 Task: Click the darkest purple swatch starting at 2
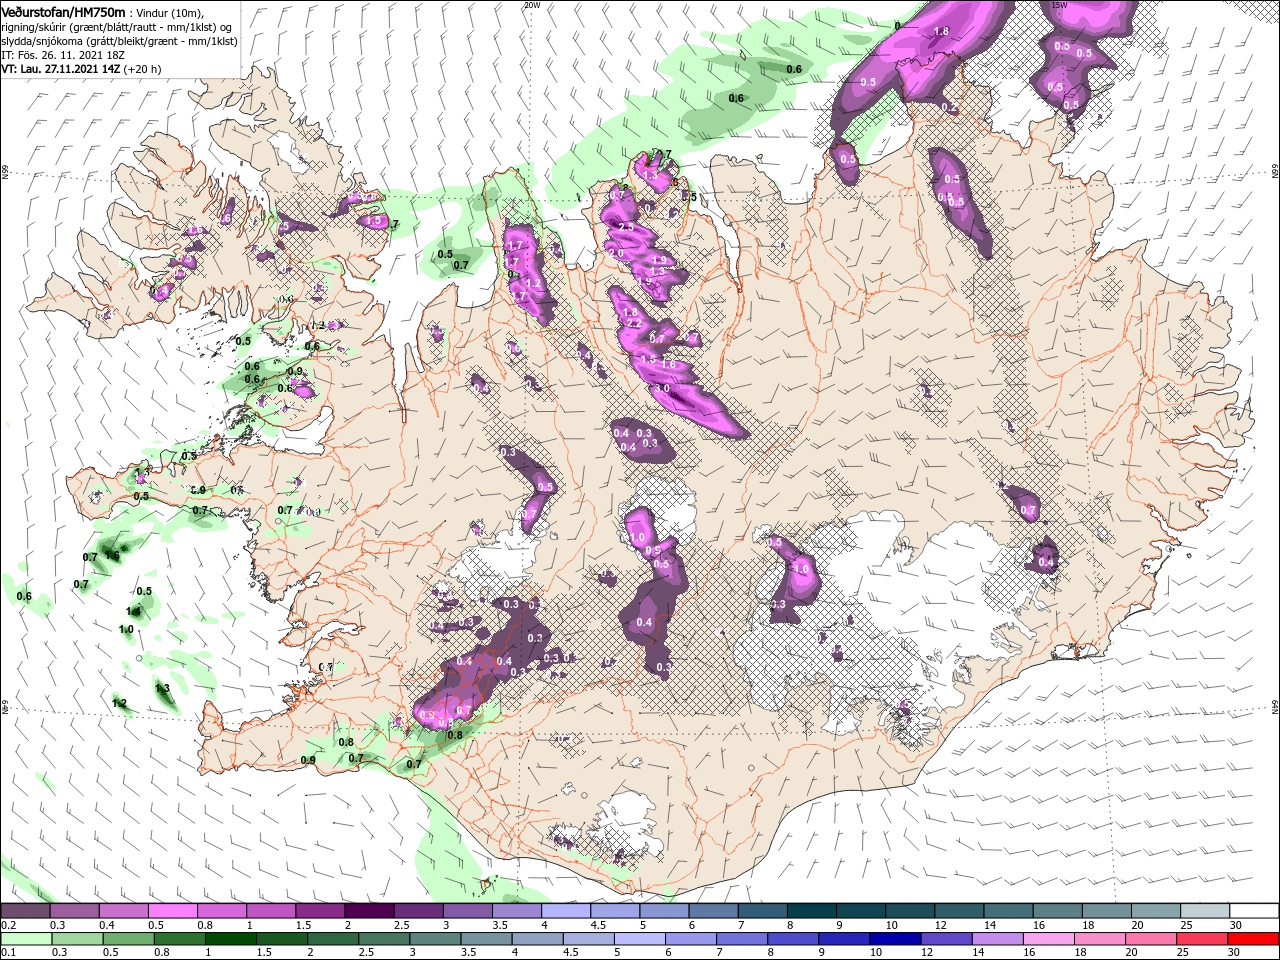point(369,911)
